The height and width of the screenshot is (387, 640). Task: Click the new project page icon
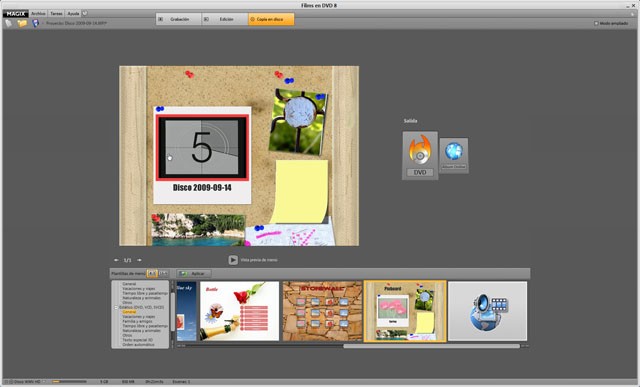[x=9, y=24]
